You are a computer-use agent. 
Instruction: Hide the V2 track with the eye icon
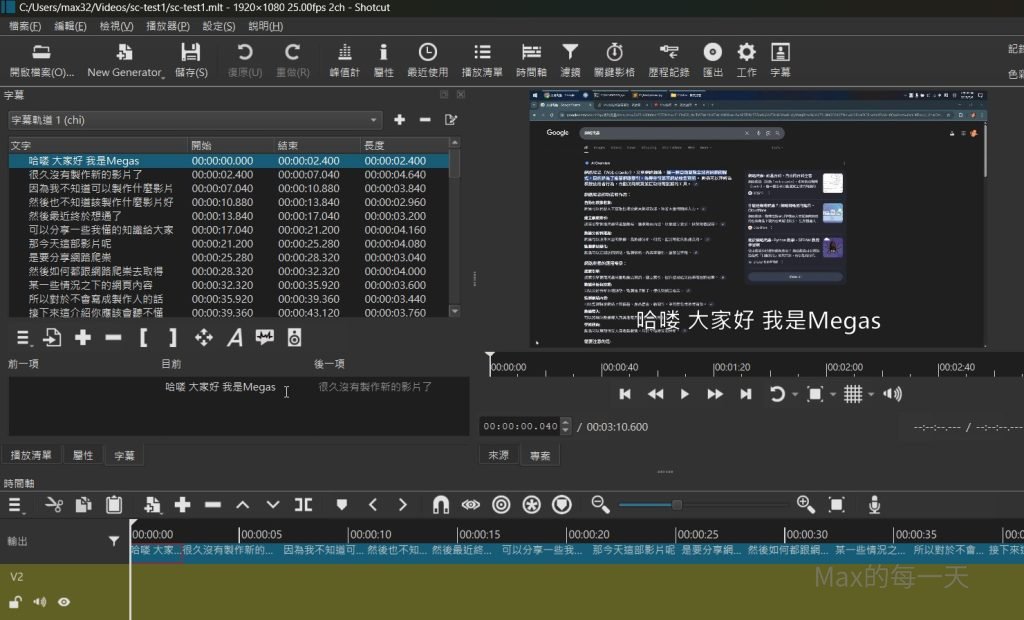coord(64,602)
